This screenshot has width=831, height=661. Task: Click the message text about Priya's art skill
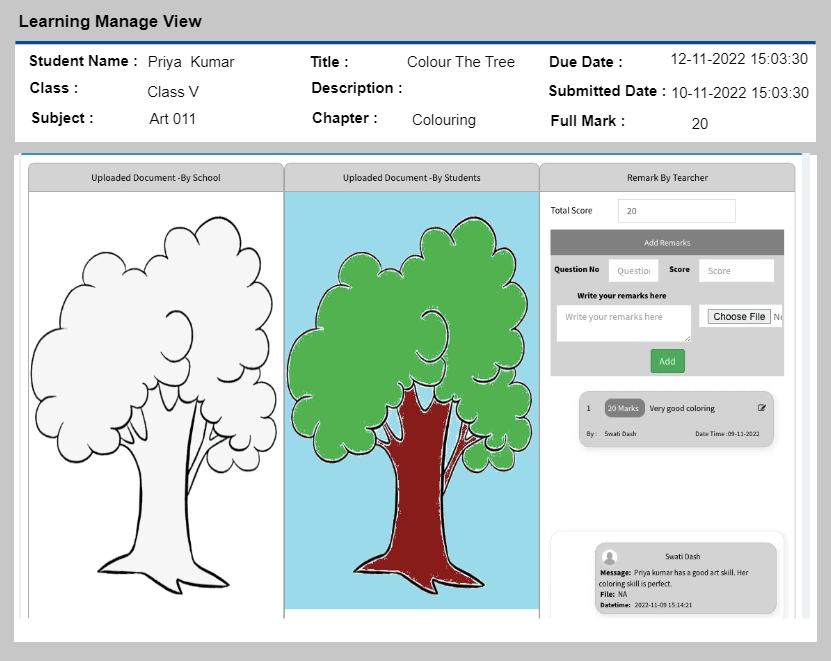[x=674, y=578]
